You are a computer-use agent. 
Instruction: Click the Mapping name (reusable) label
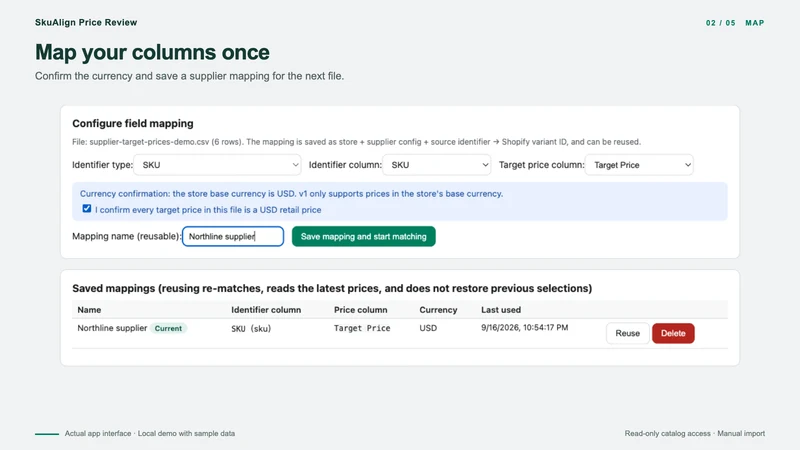coord(127,236)
